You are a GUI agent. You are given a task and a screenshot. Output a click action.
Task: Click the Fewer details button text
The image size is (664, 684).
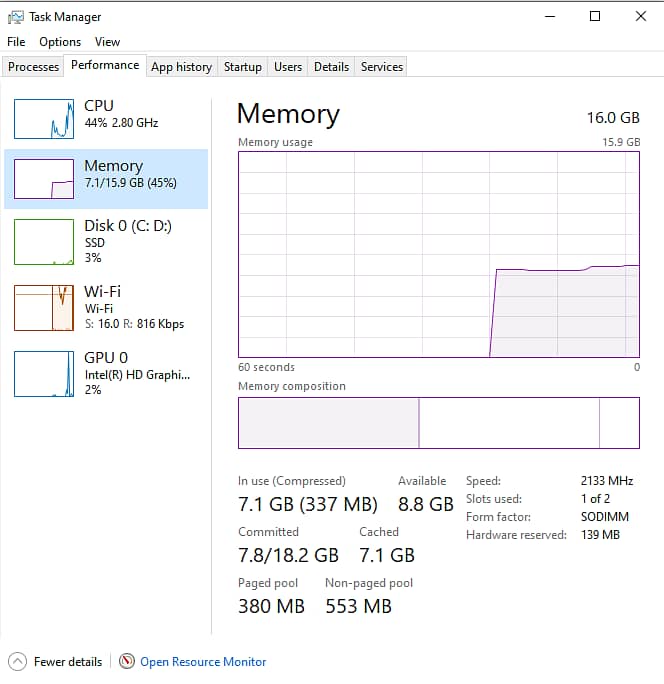tap(68, 662)
